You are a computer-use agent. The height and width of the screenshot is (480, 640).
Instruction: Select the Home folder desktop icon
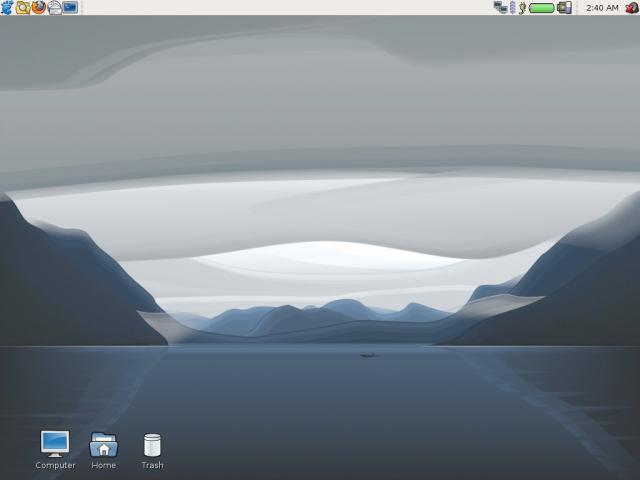tap(104, 450)
